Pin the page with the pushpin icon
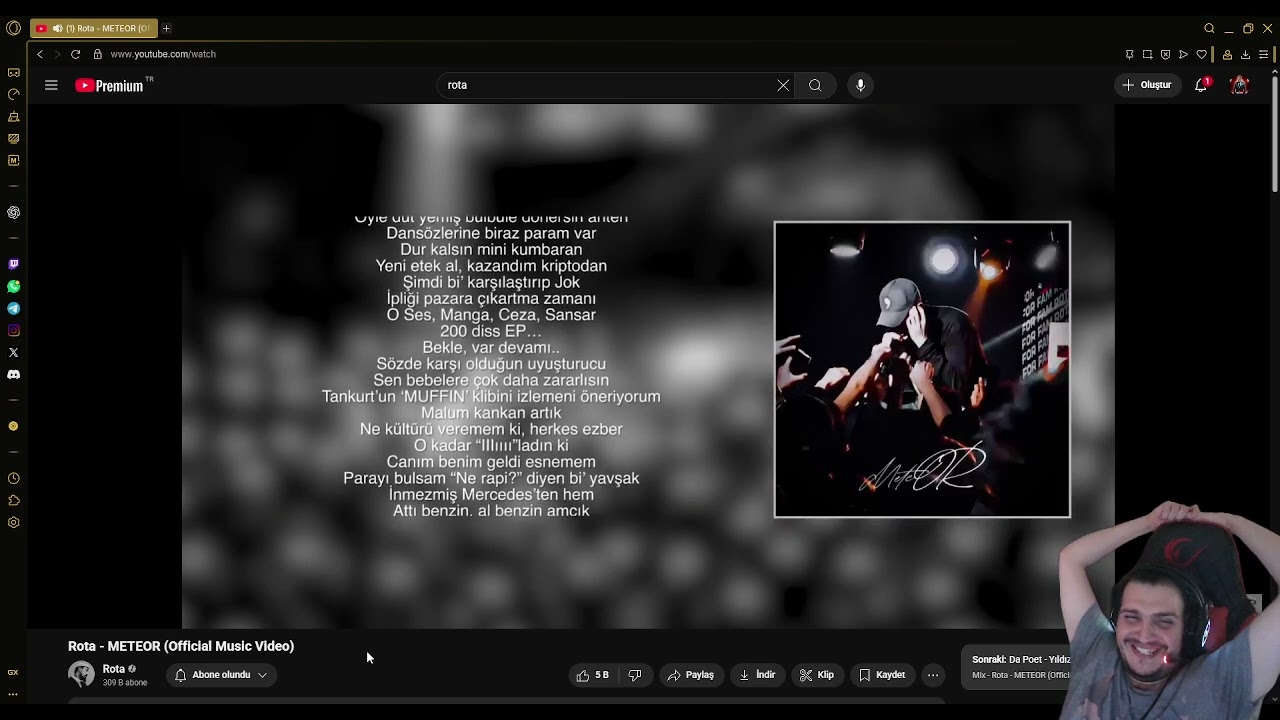 point(1129,54)
